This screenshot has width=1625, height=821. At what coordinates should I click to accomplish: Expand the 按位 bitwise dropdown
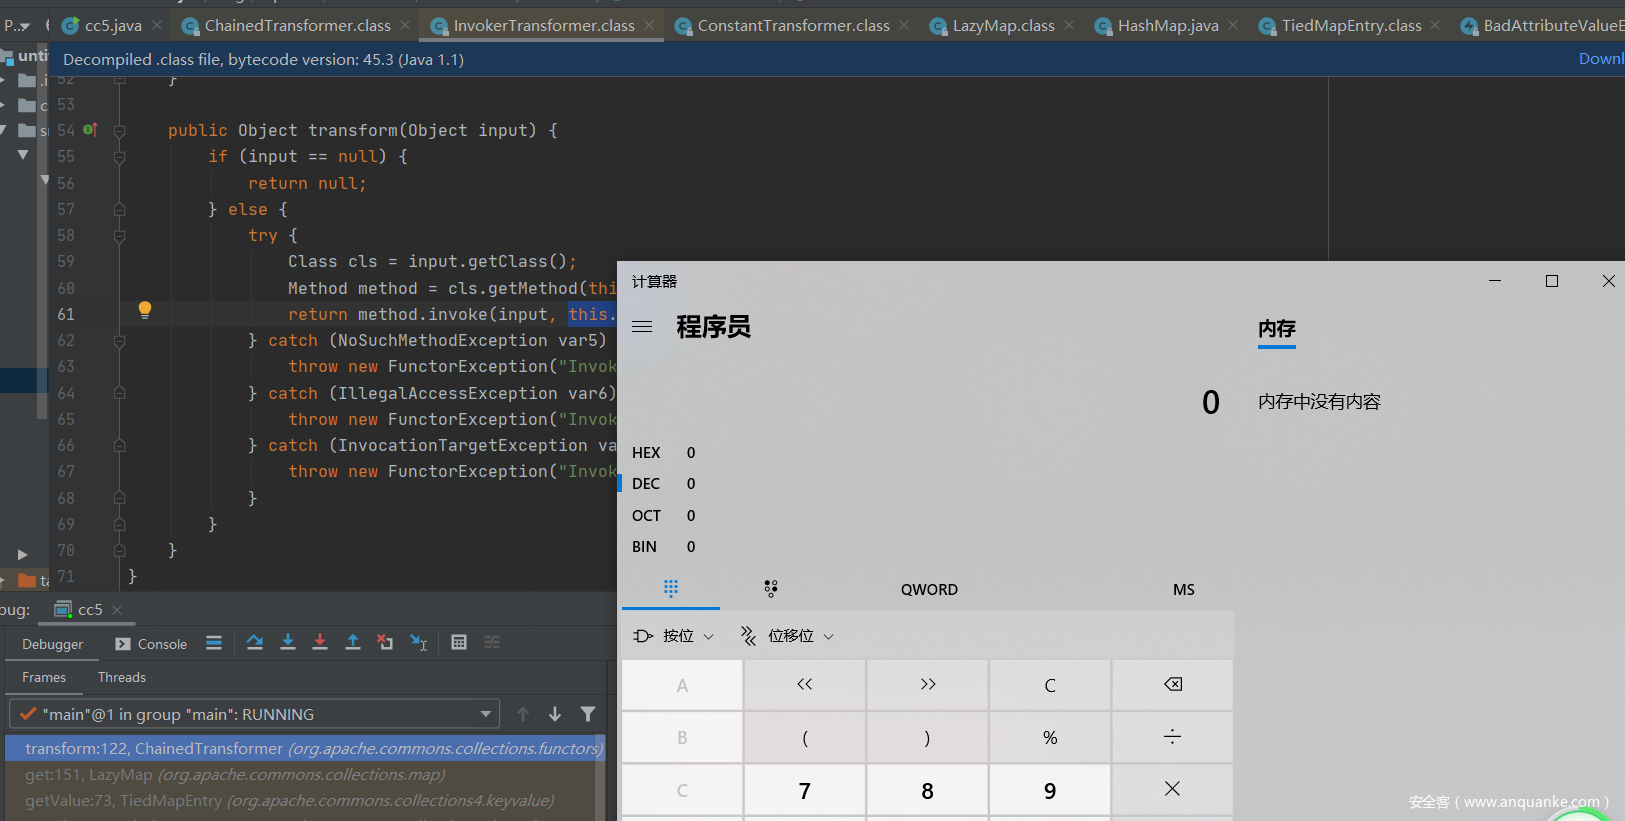click(675, 636)
